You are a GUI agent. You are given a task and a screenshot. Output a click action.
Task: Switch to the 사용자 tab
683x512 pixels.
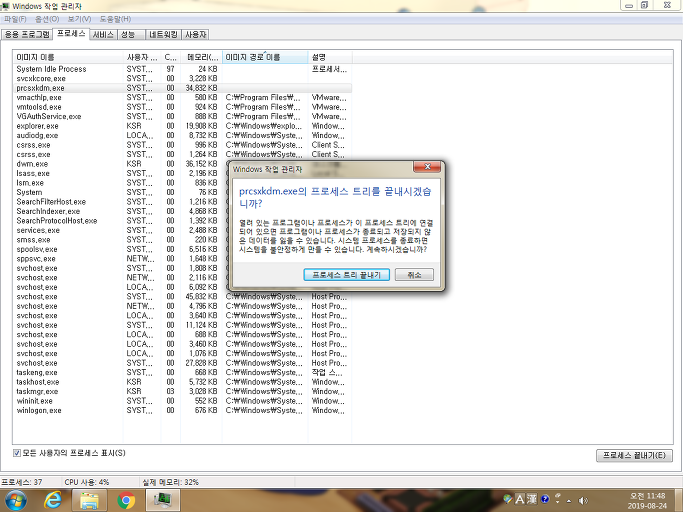[195, 34]
